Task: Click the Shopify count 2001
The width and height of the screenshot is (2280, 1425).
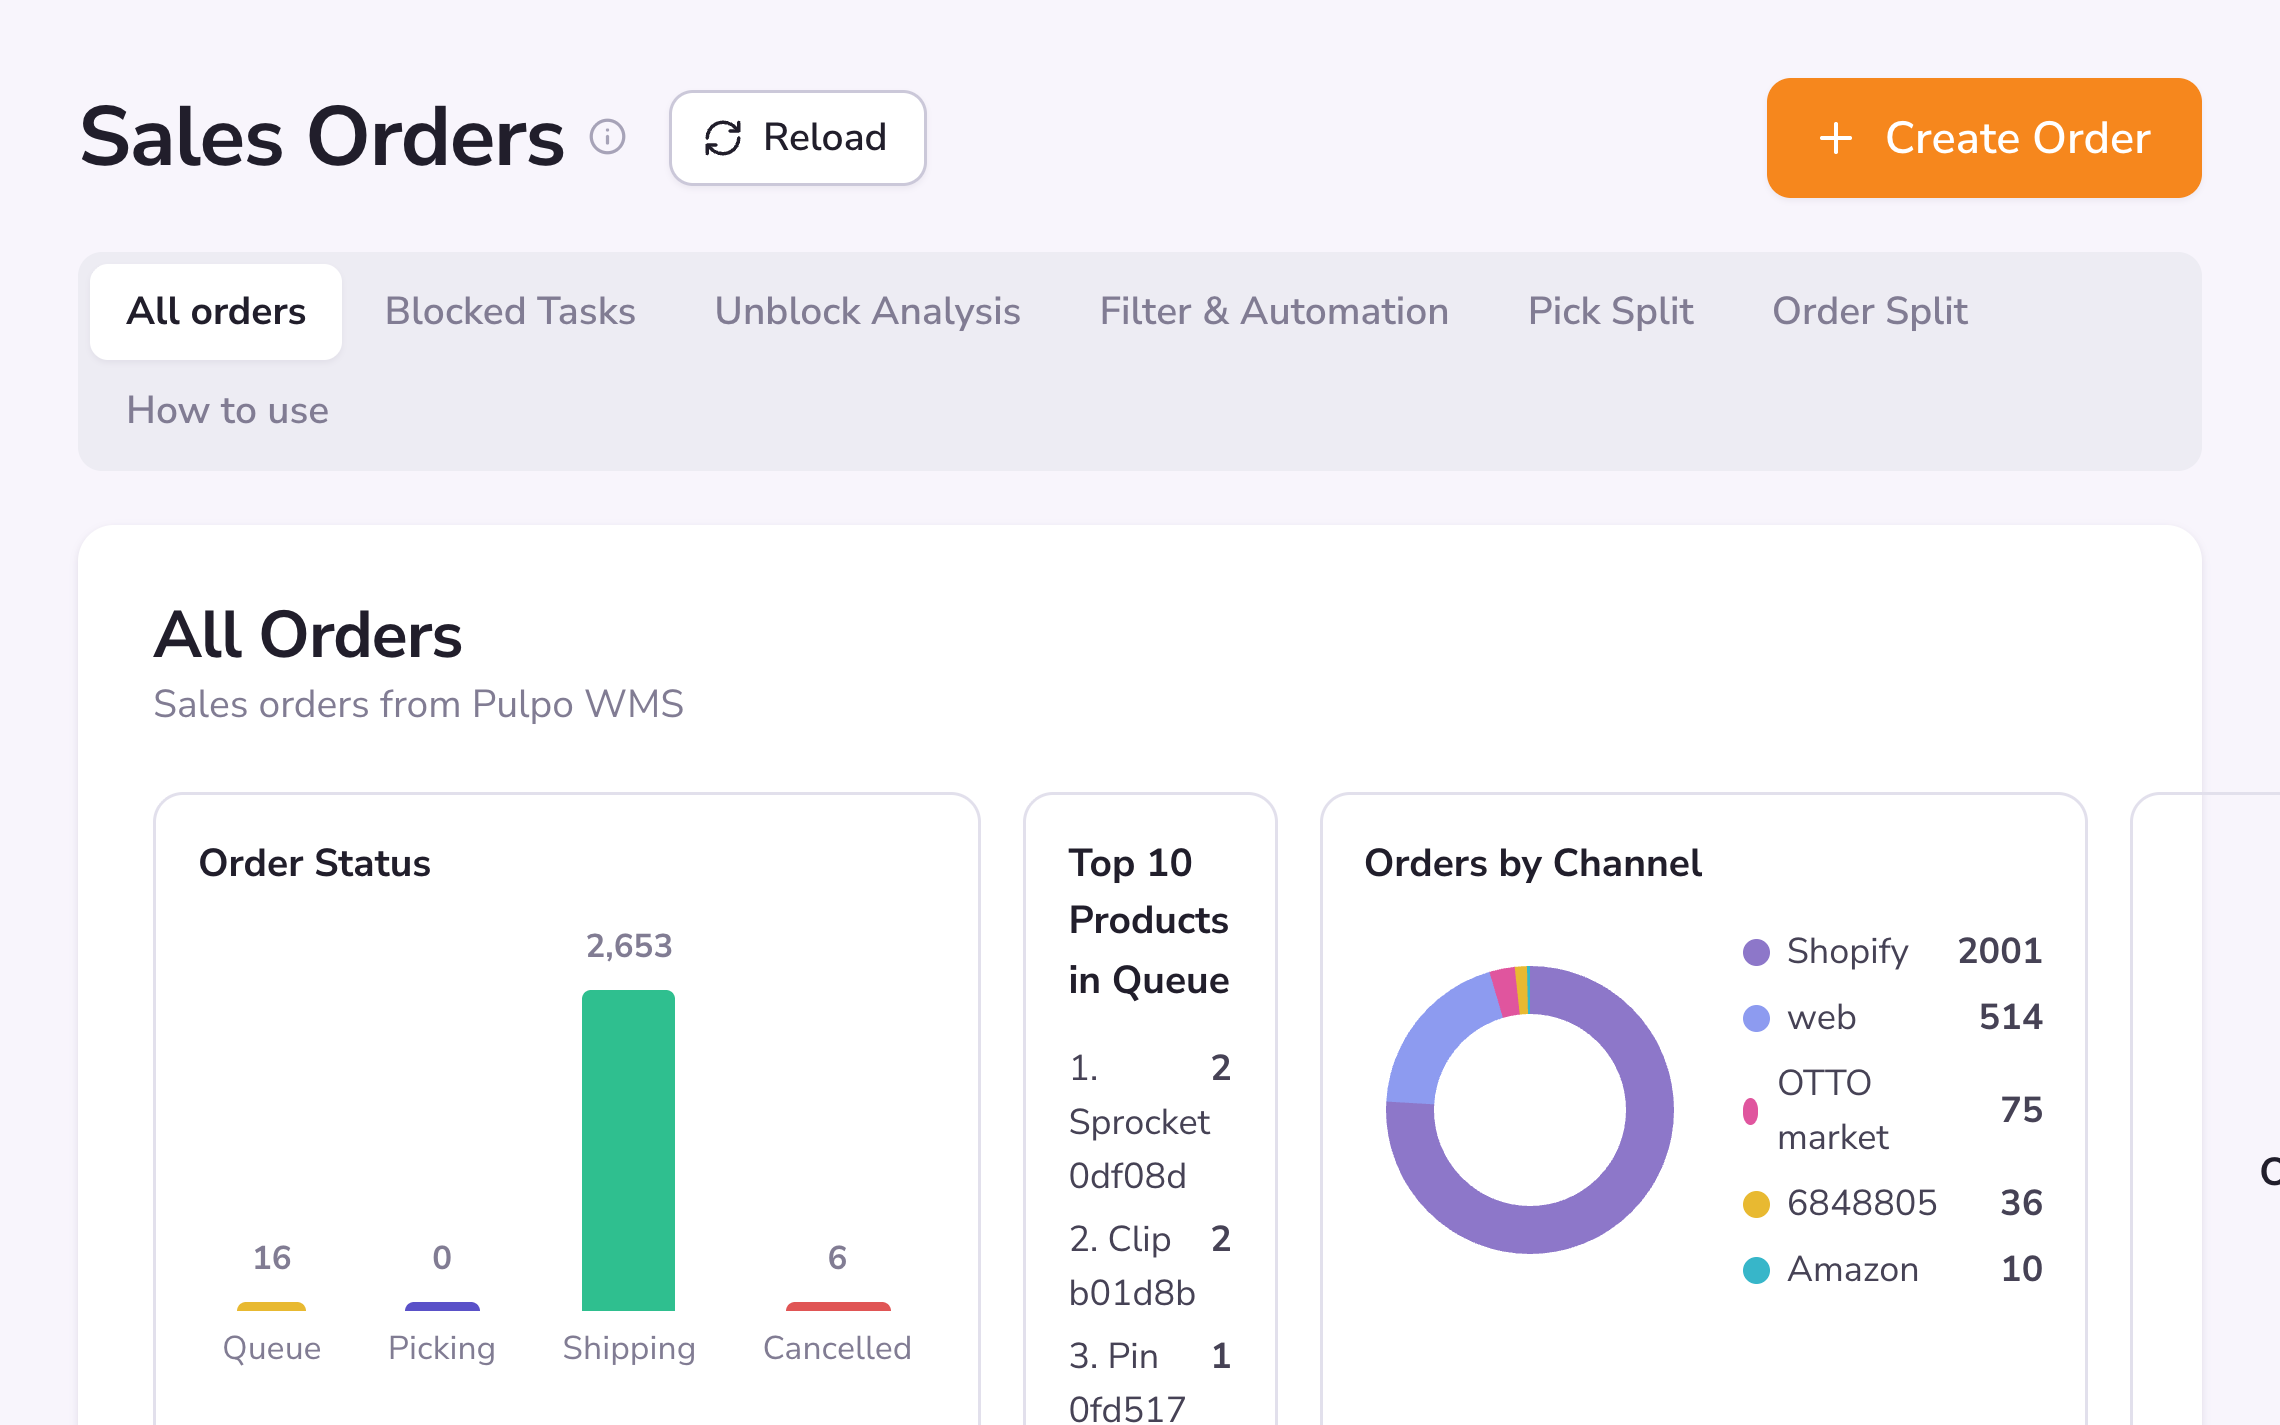Action: click(x=2000, y=951)
